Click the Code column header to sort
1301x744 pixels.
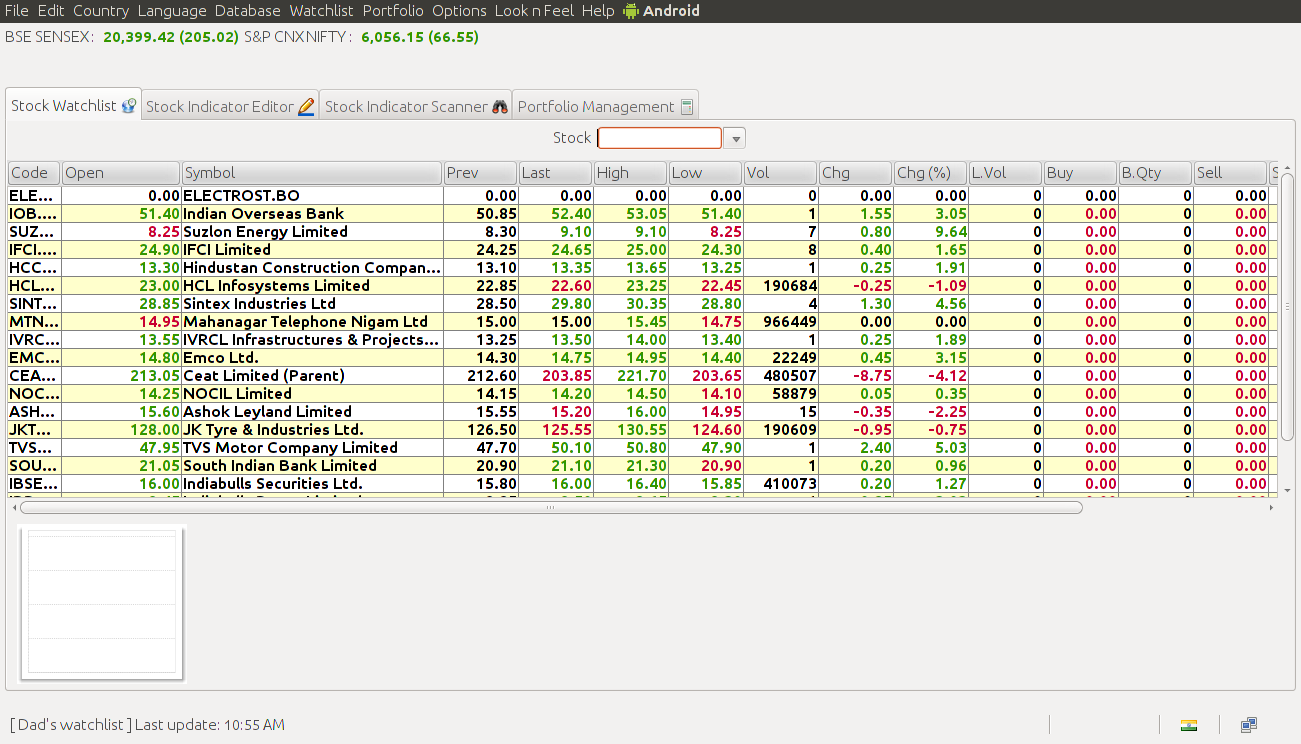click(x=31, y=172)
